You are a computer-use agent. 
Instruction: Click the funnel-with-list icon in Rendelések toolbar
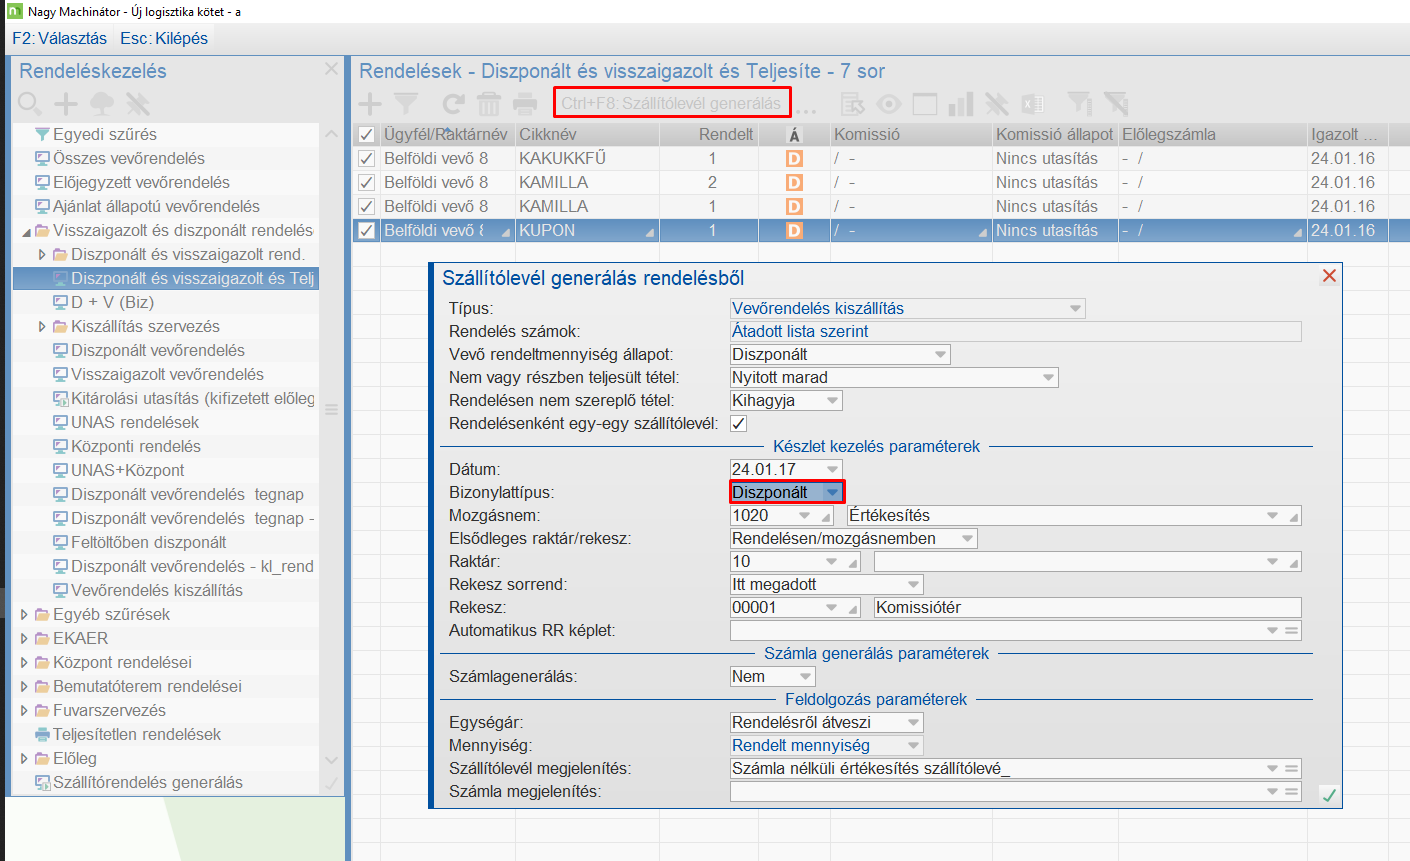pos(1080,103)
